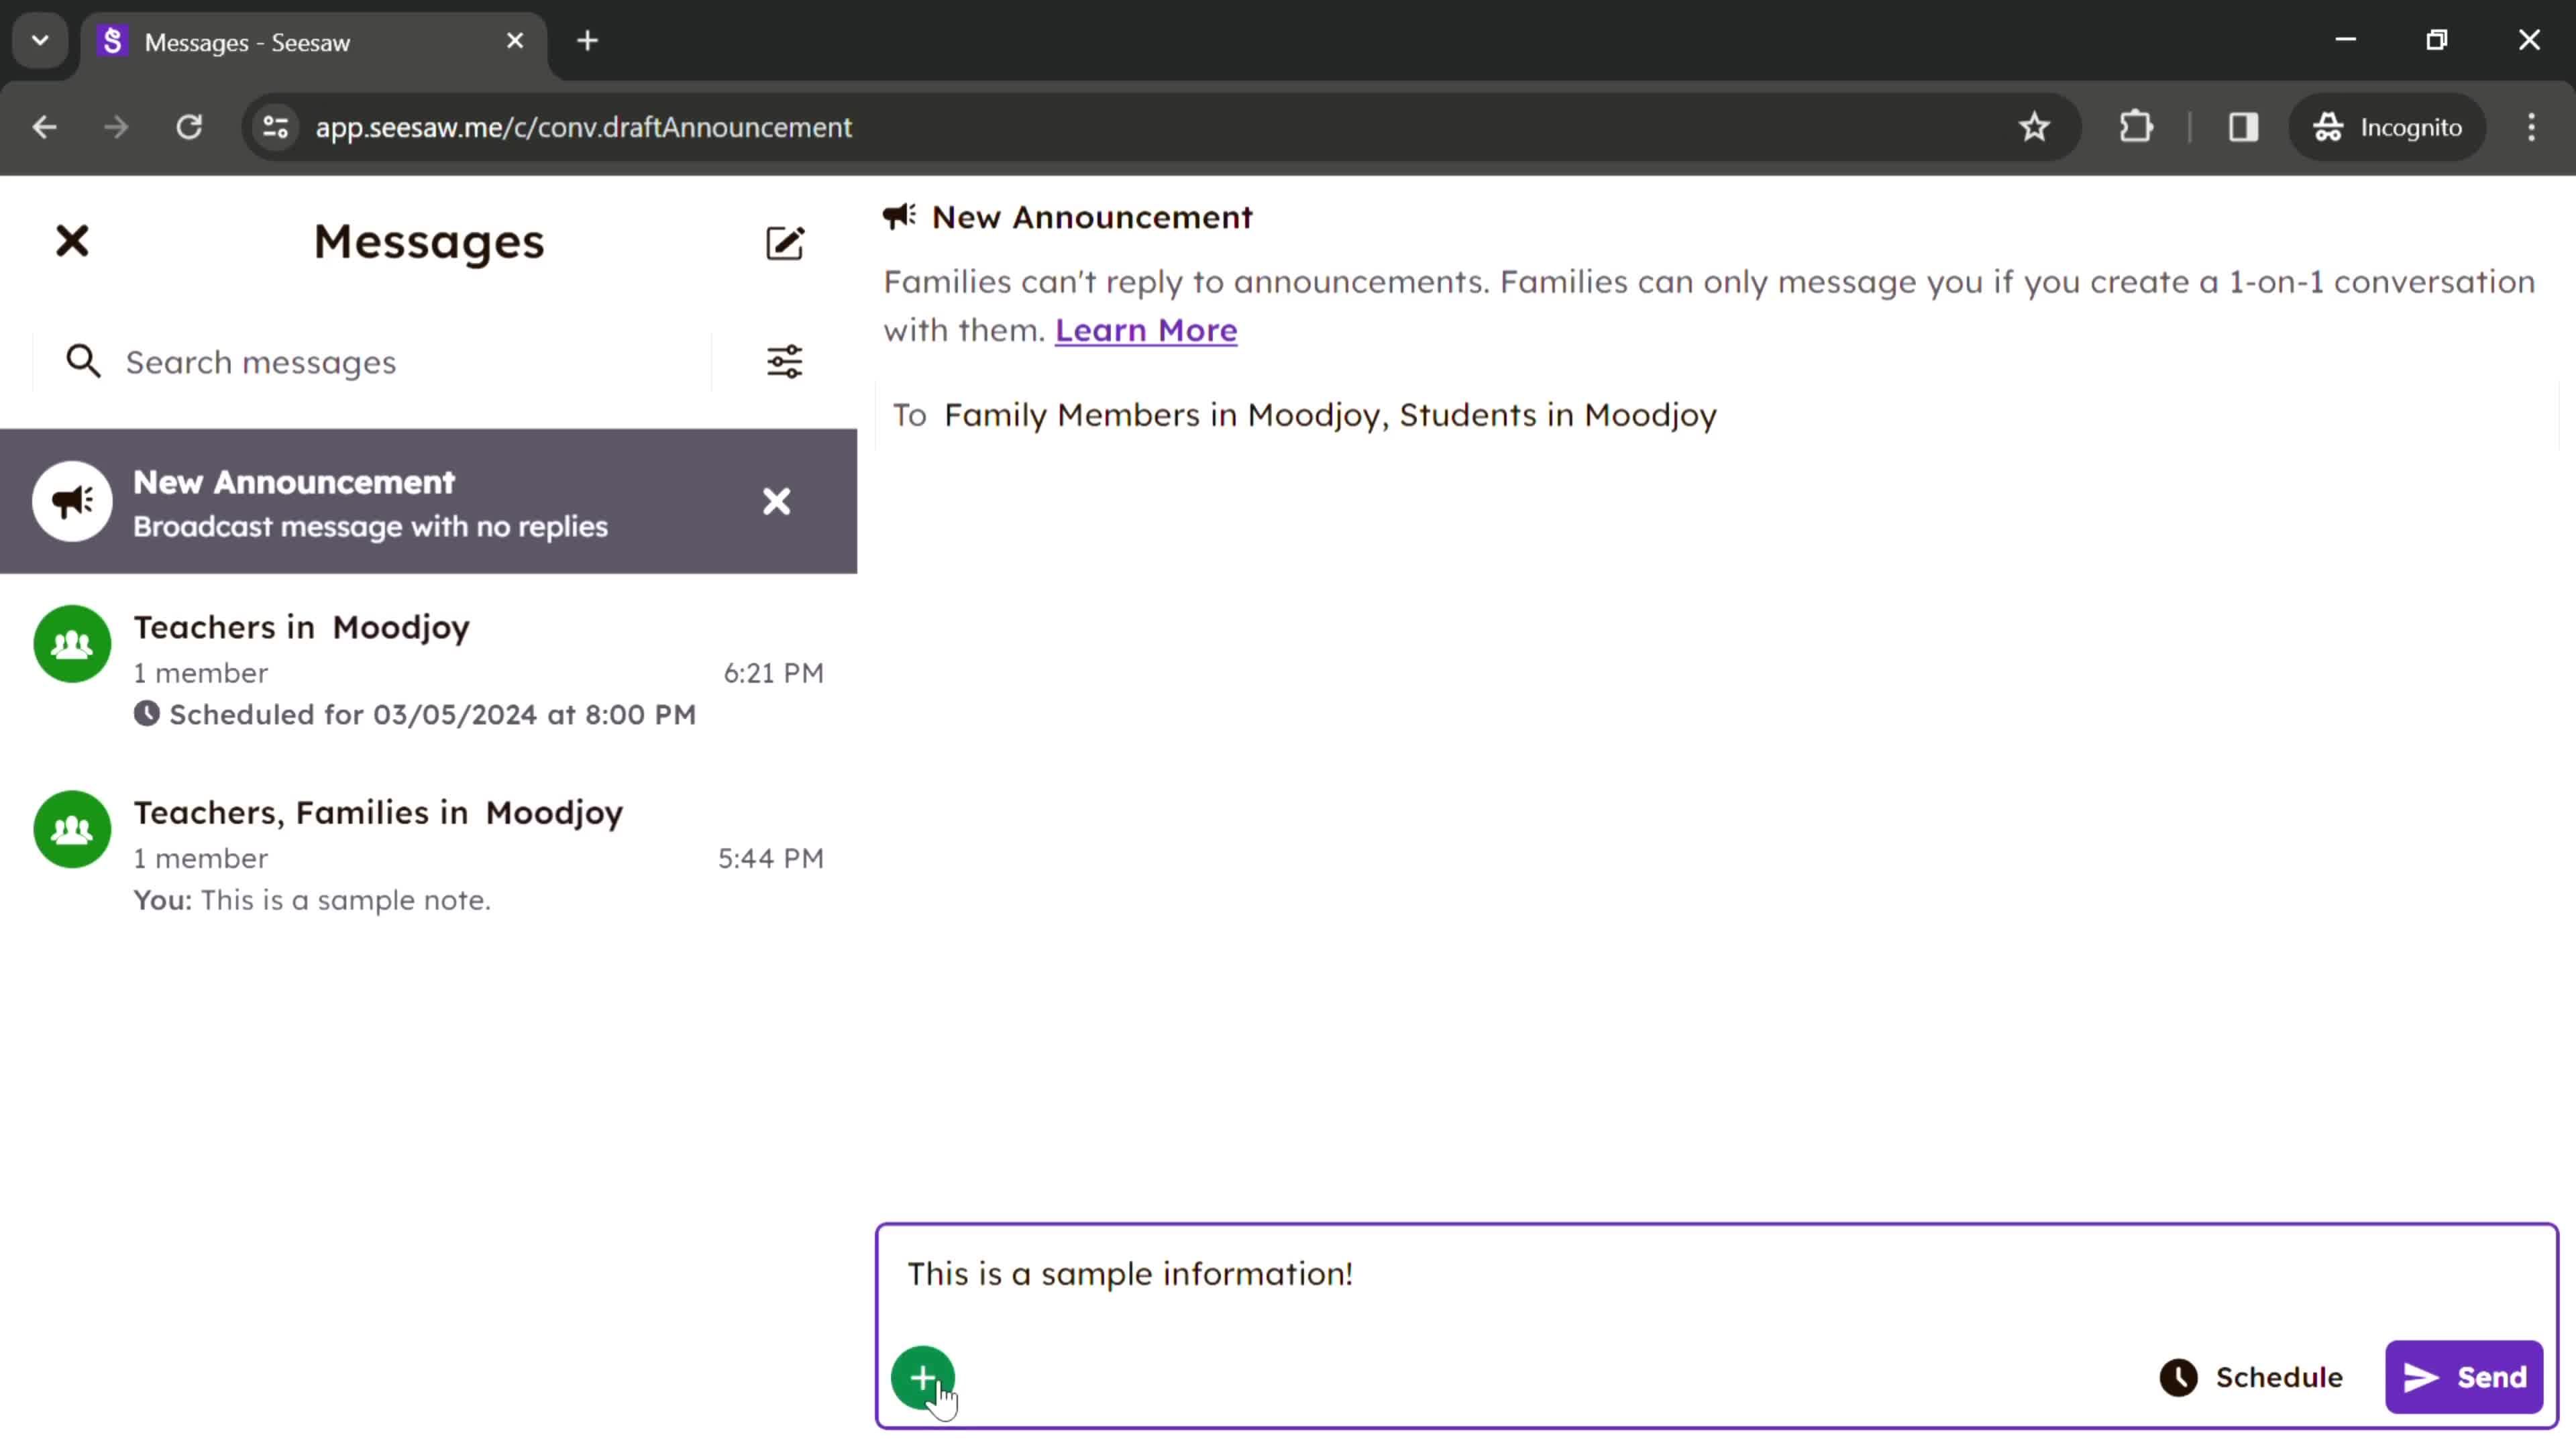Click the search messages icon
This screenshot has height=1449, width=2576.
[83, 361]
